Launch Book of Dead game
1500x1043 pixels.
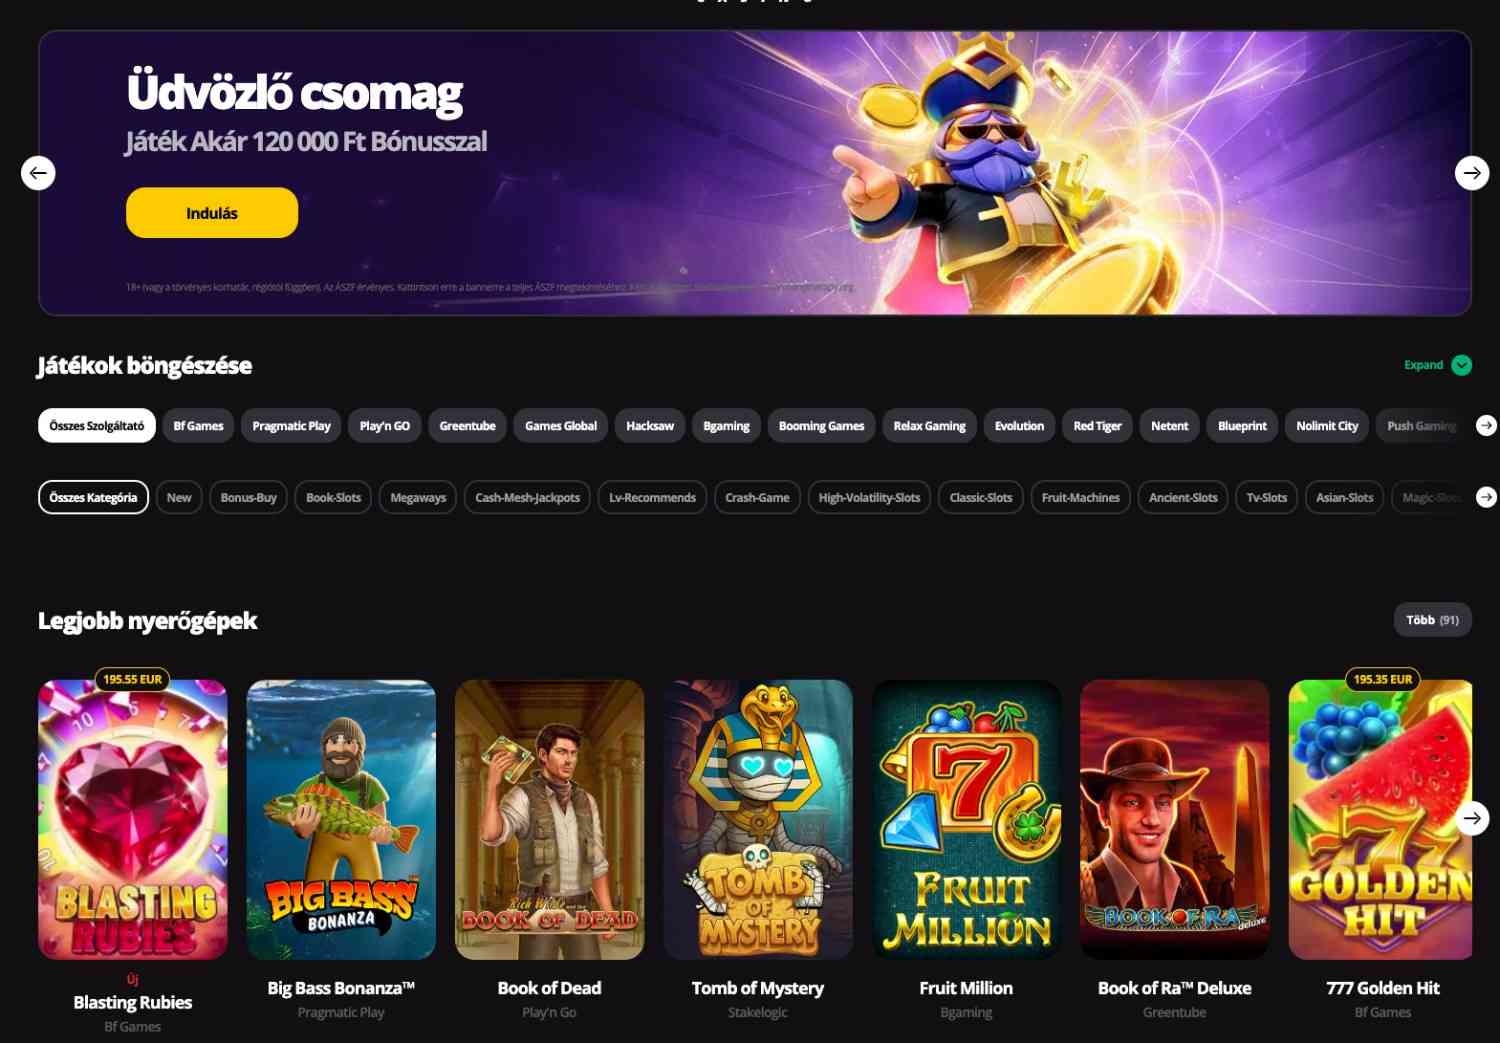point(549,820)
